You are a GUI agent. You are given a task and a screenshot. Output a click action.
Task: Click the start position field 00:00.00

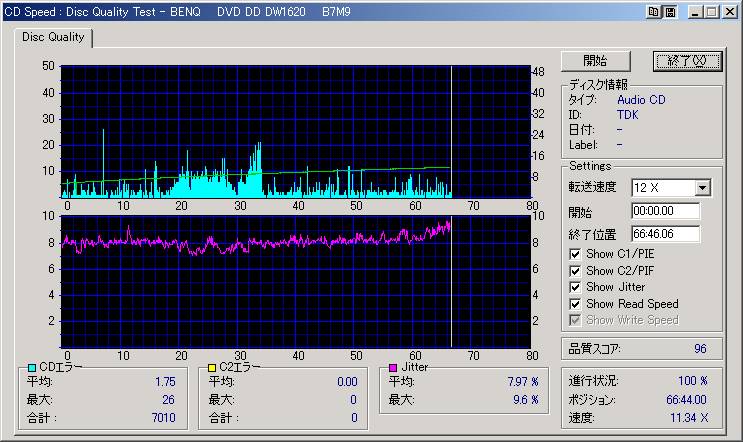click(665, 212)
